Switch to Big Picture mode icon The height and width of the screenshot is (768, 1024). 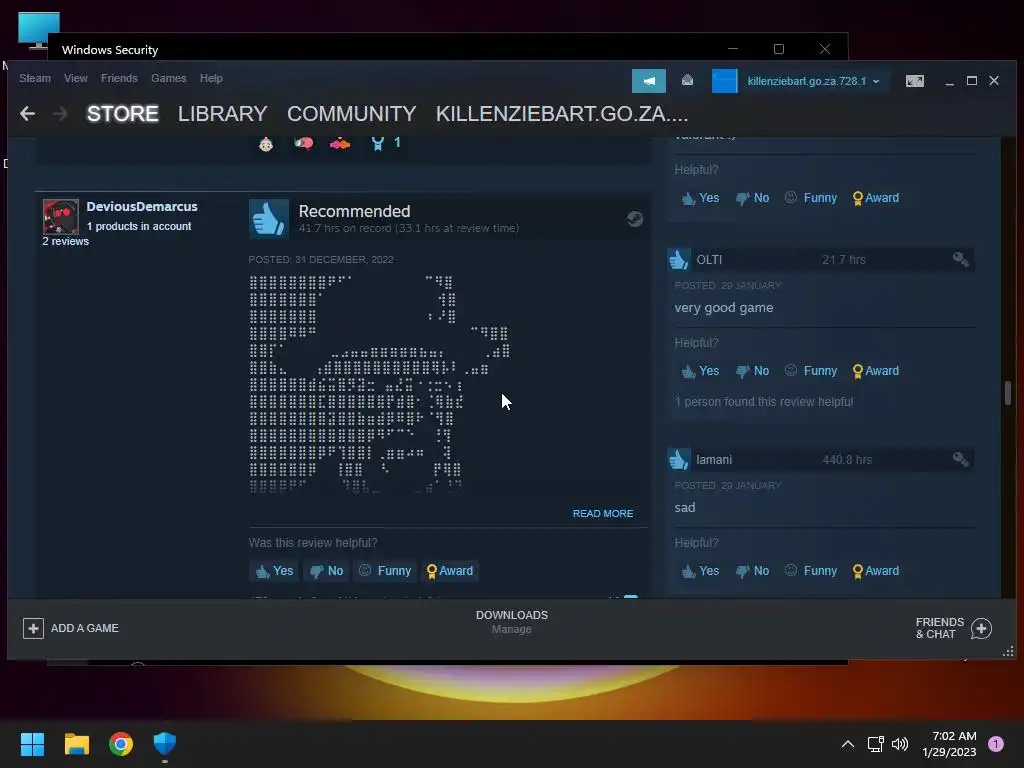[914, 81]
